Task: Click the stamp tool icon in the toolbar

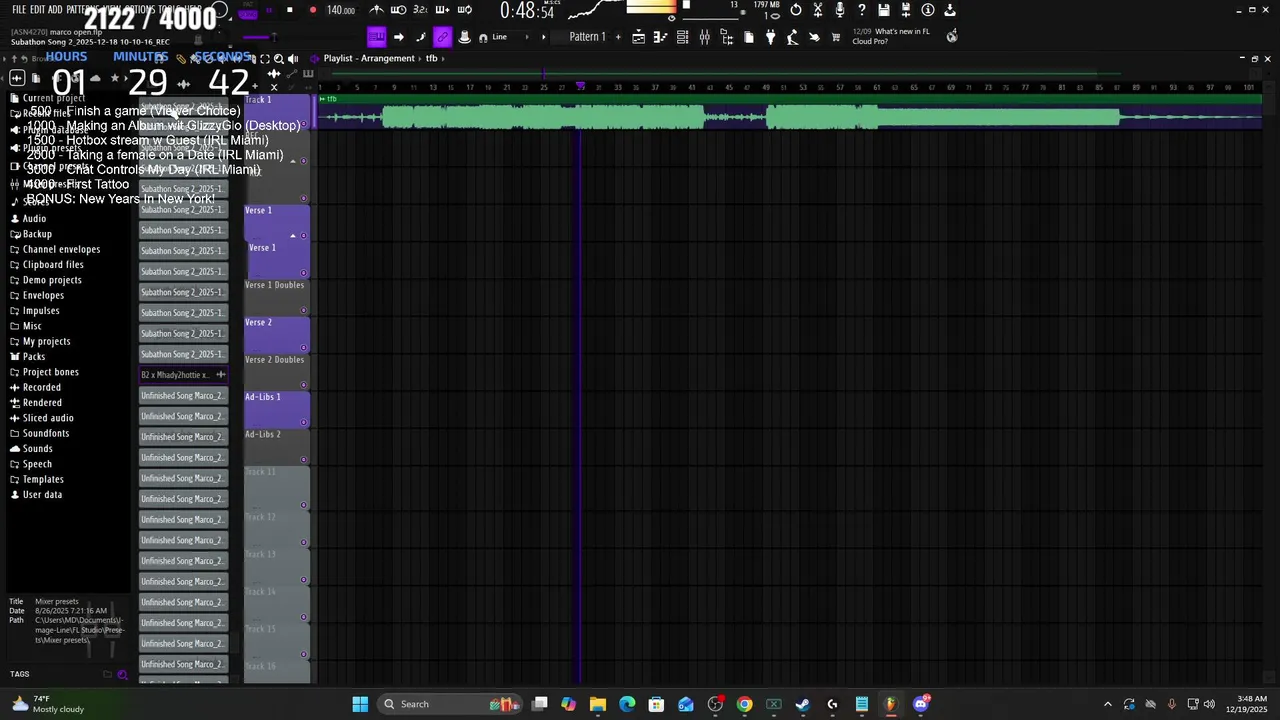Action: pyautogui.click(x=464, y=37)
